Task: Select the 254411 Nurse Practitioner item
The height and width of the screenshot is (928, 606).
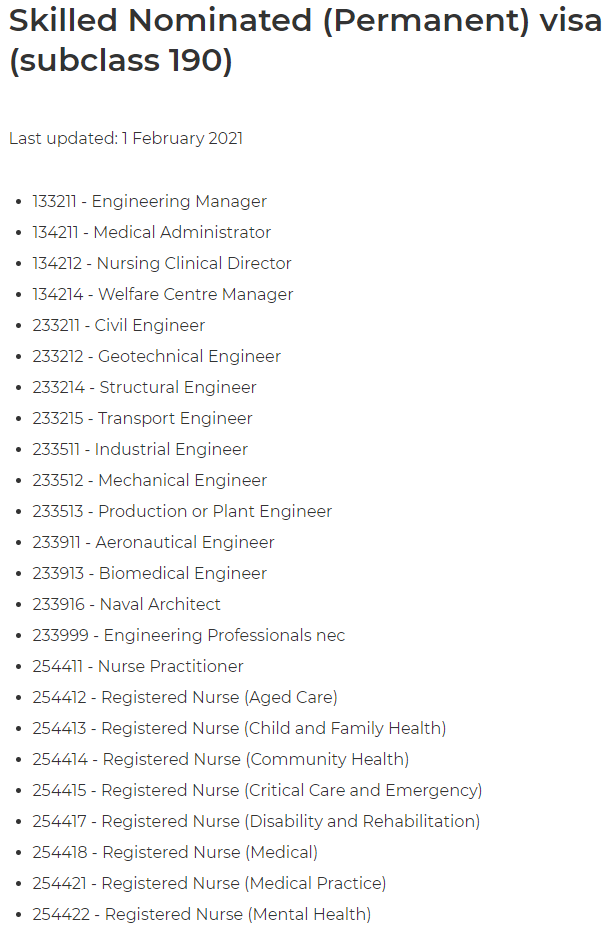Action: click(x=138, y=666)
